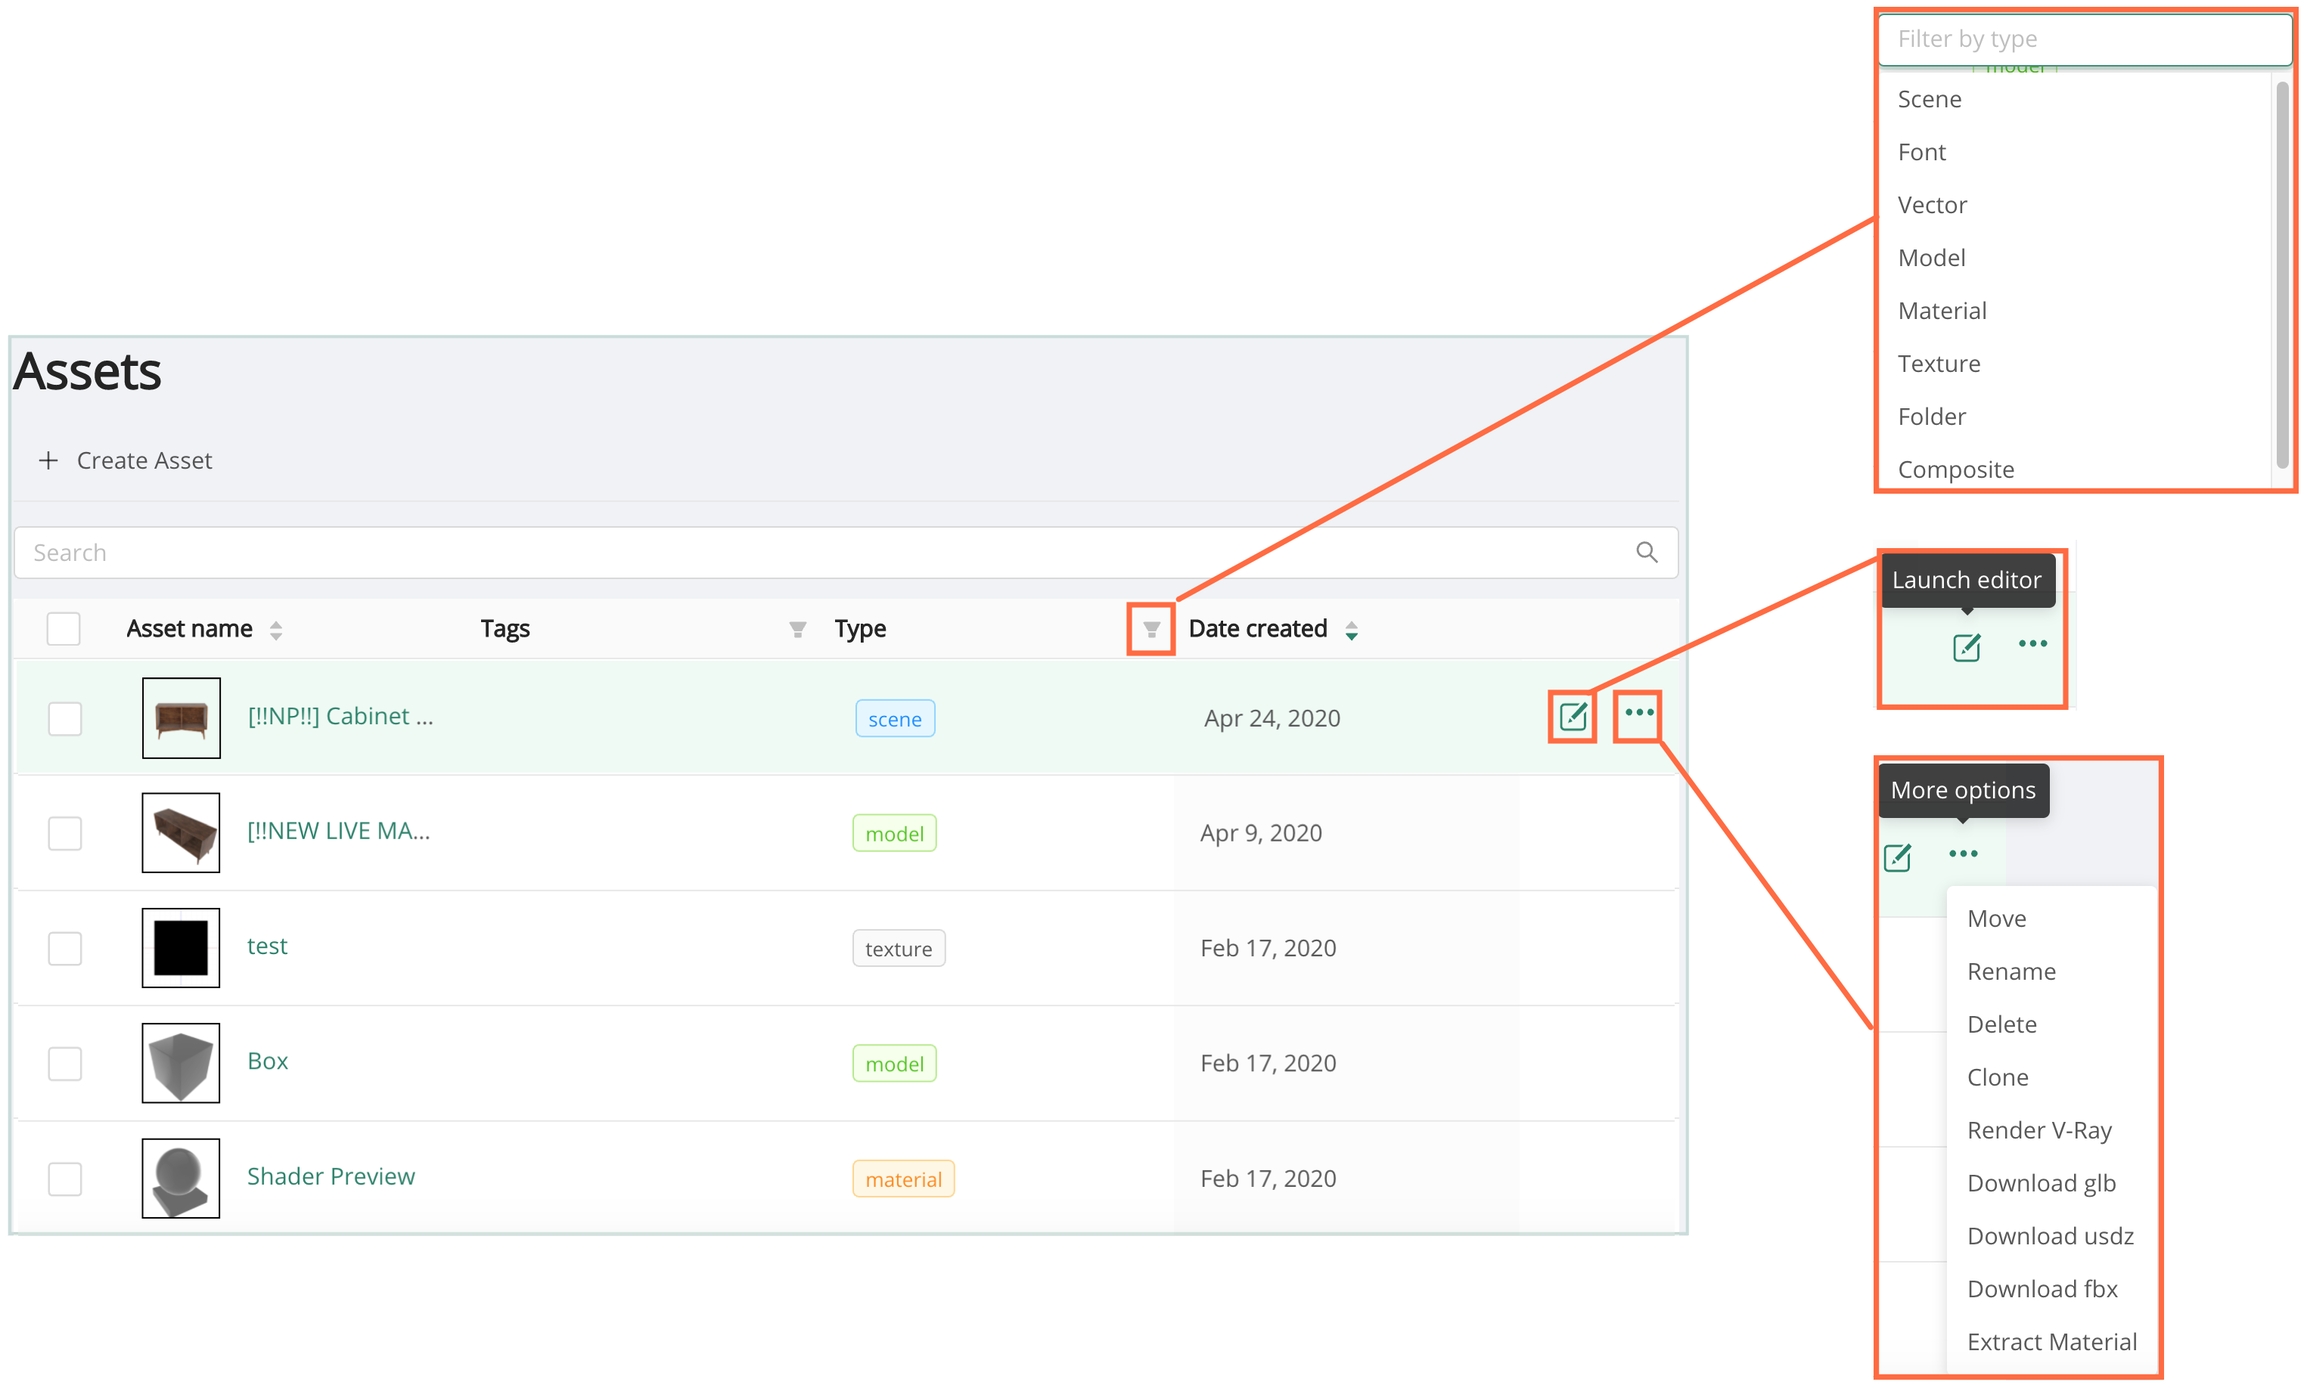Viewport: 2304px width, 1388px height.
Task: Click Rename in the More options menu
Action: tap(2011, 972)
